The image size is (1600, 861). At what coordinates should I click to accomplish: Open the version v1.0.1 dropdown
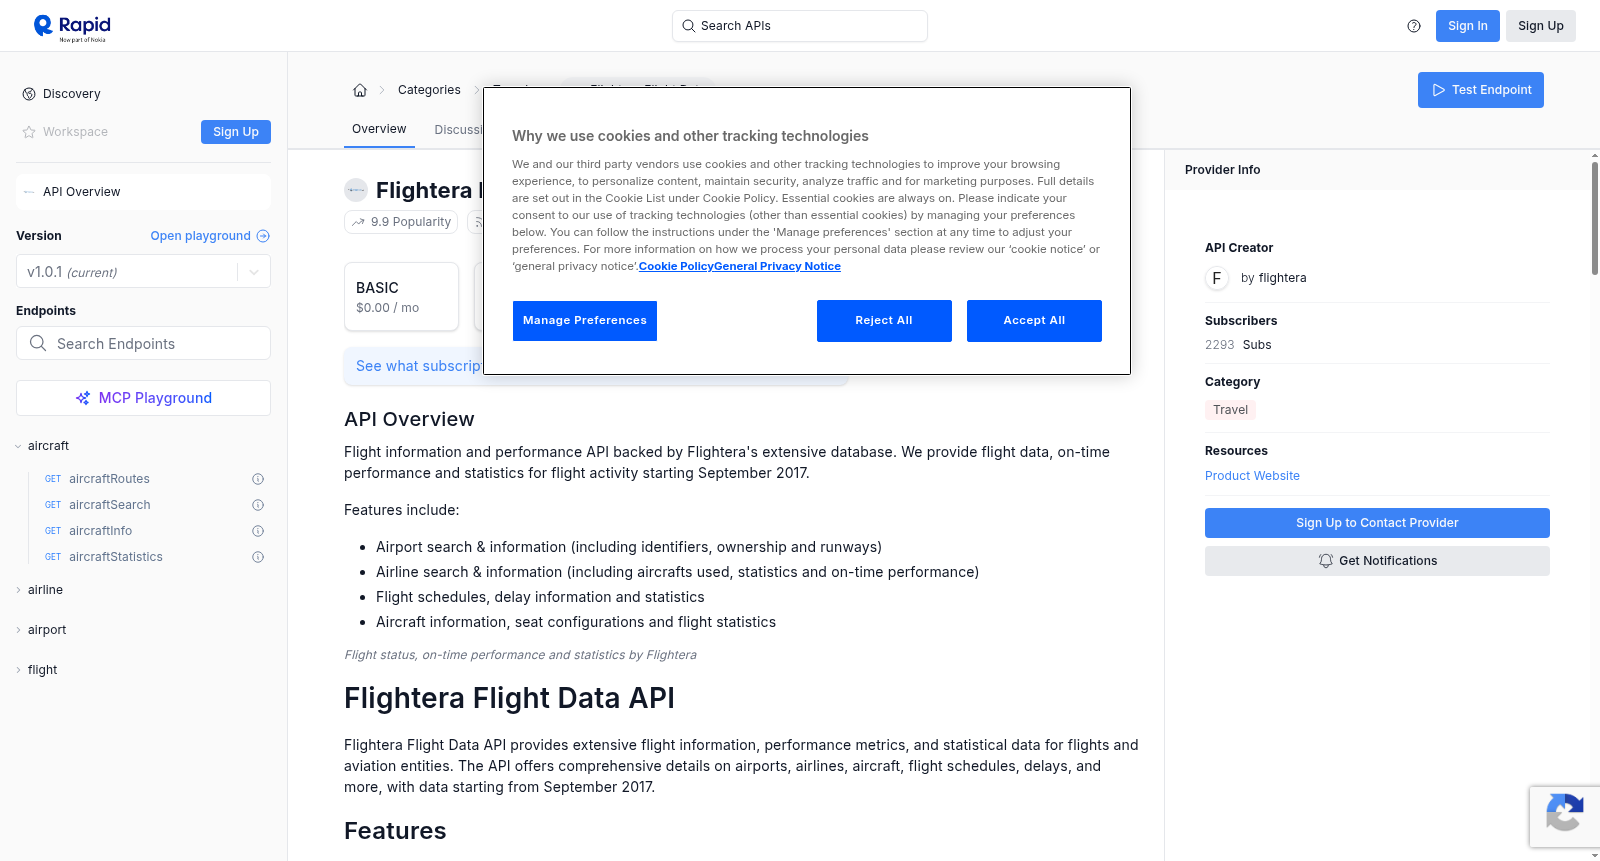click(143, 272)
